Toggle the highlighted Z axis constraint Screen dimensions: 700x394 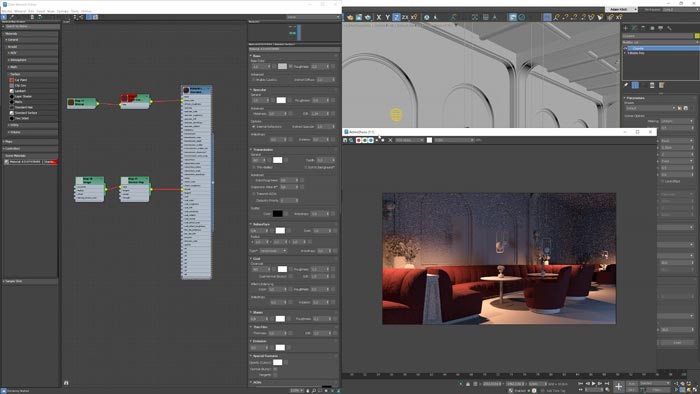tap(396, 17)
